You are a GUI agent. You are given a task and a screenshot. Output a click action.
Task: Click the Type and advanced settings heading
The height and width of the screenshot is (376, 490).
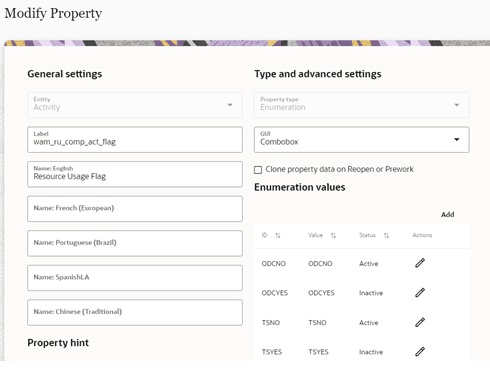[x=318, y=74]
